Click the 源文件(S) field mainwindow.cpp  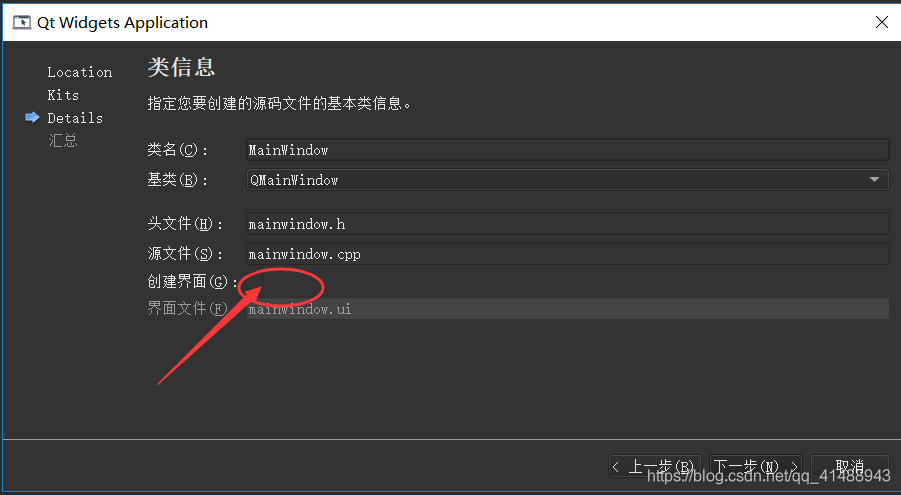point(567,254)
